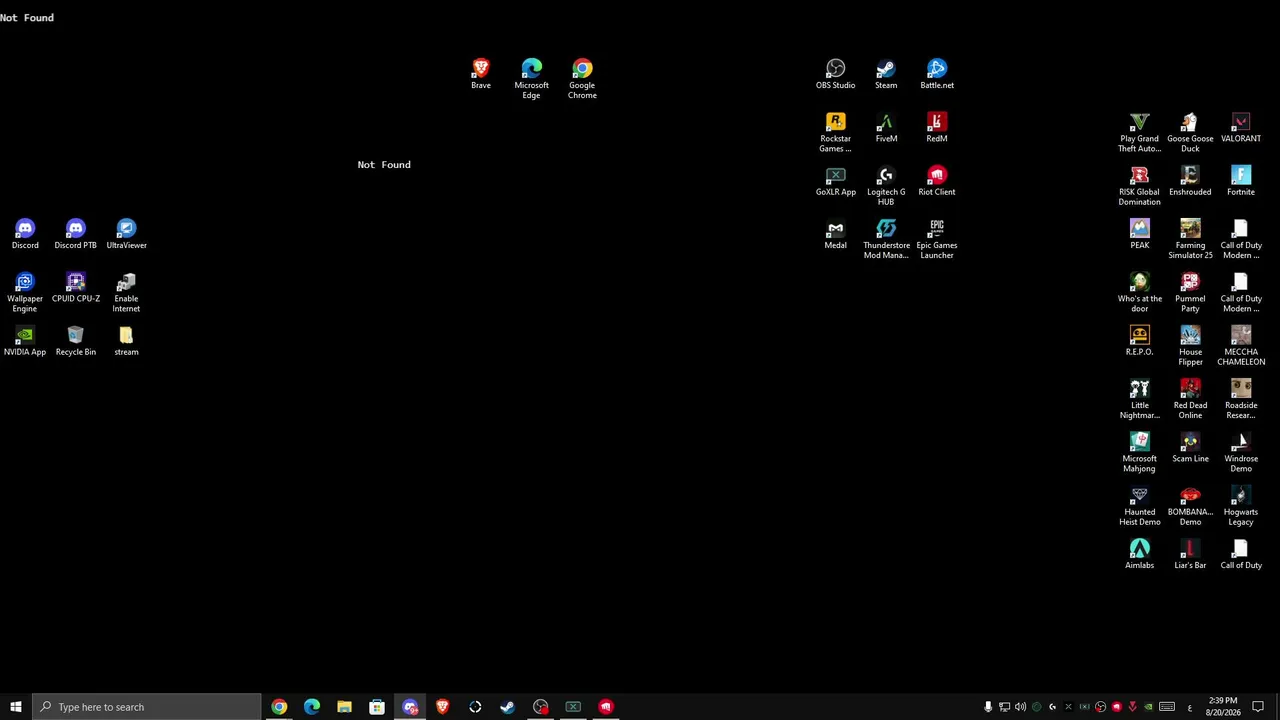The image size is (1280, 720).
Task: Select the Wallpaper Engine desktop icon
Action: (x=25, y=292)
